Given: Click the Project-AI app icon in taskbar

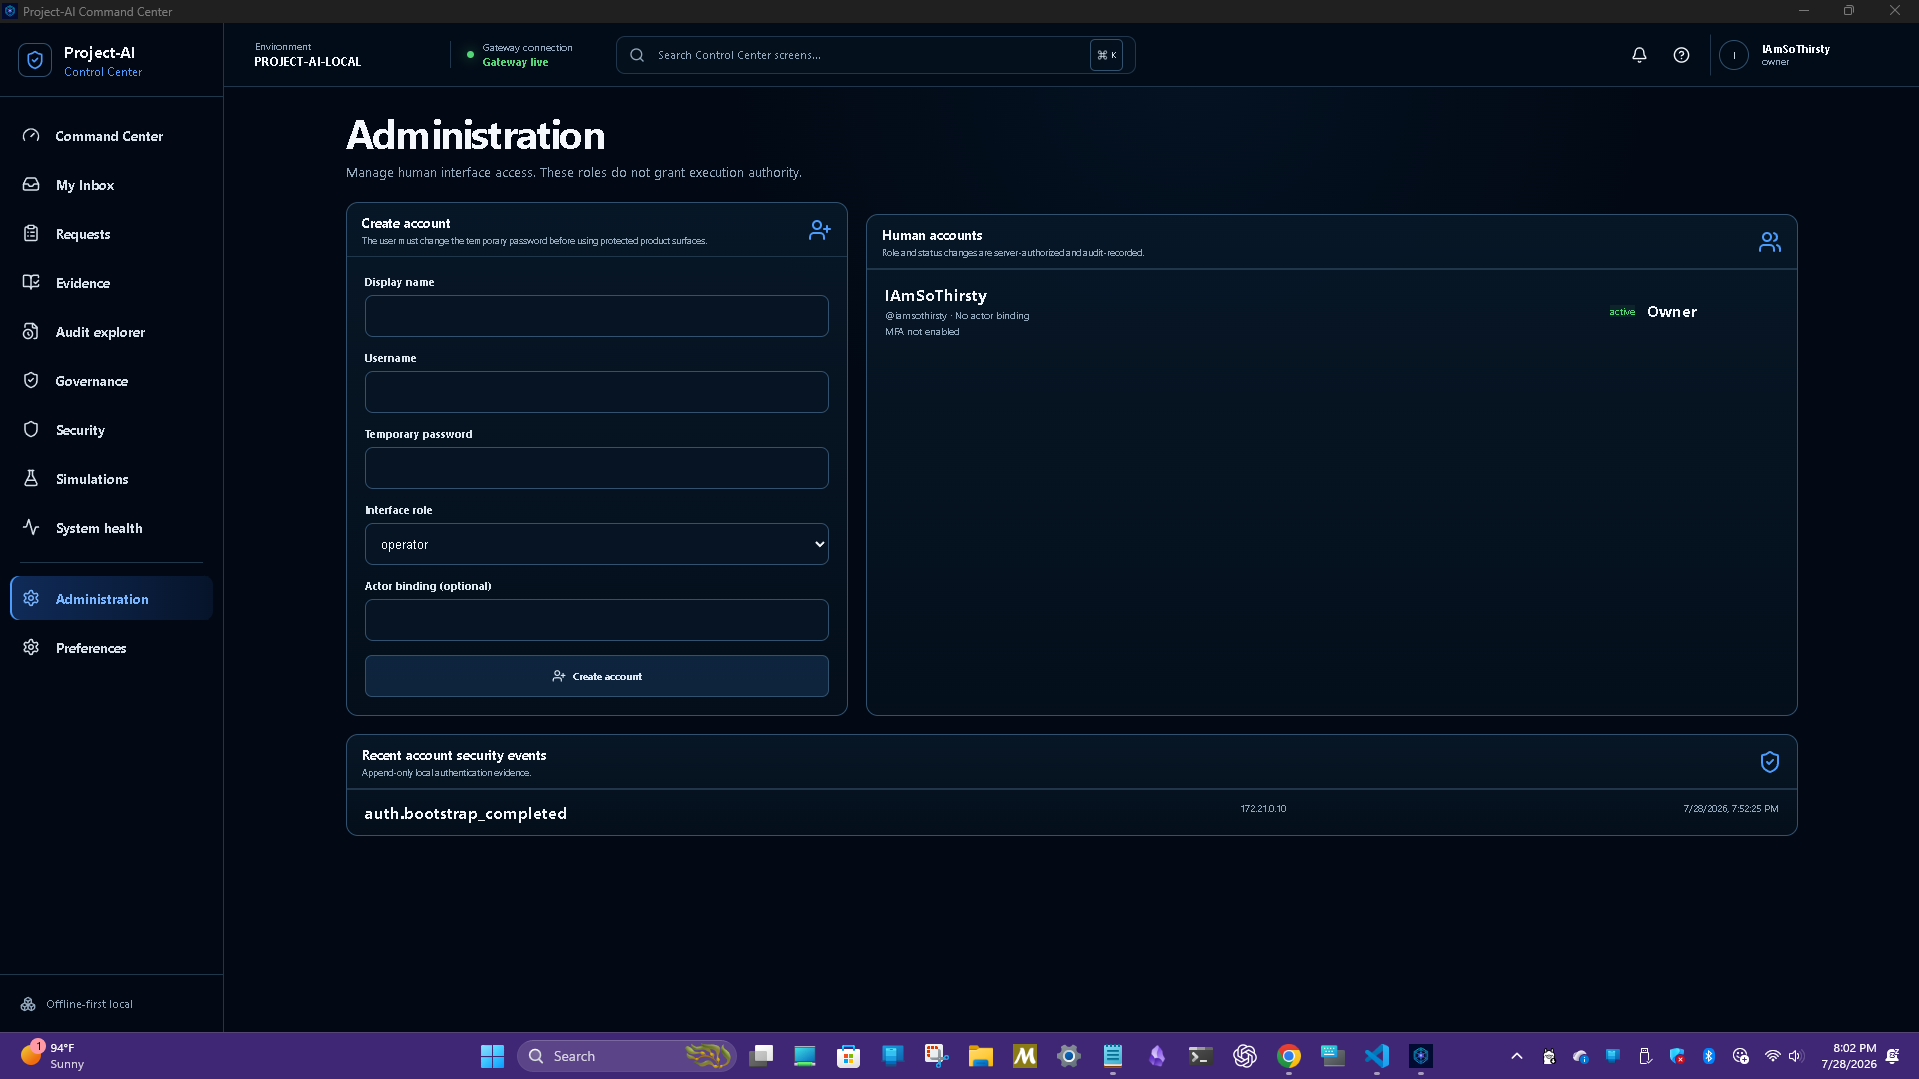Looking at the screenshot, I should [x=1421, y=1056].
